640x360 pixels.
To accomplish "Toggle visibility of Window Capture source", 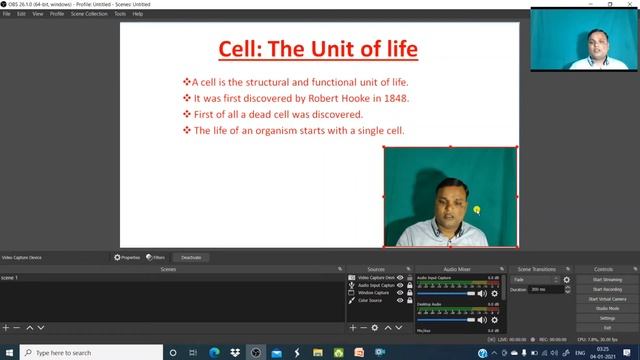I will (400, 293).
